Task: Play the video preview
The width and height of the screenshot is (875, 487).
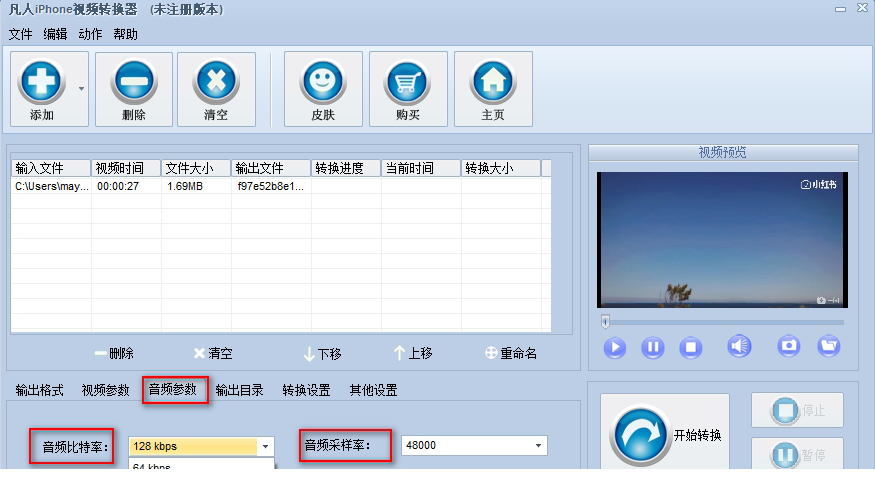Action: [x=614, y=348]
